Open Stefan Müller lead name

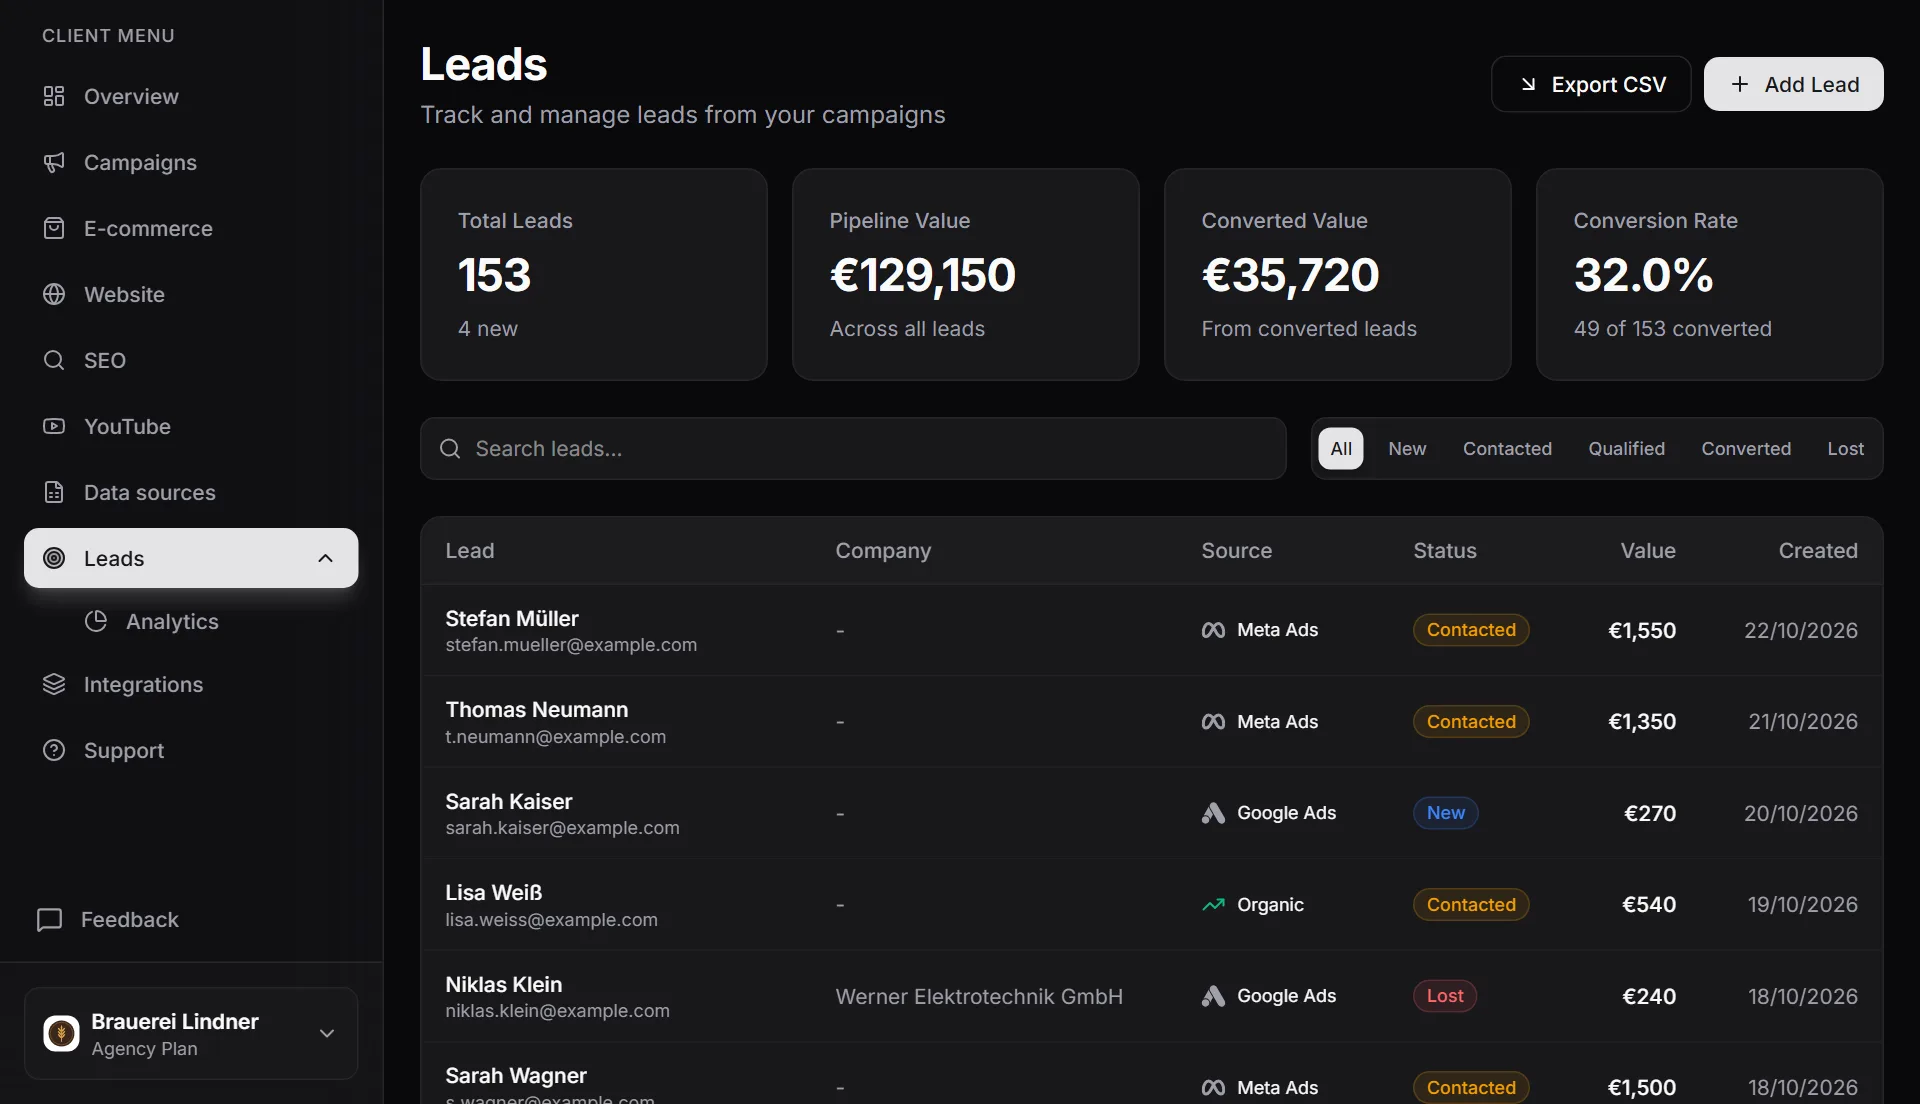(x=512, y=618)
